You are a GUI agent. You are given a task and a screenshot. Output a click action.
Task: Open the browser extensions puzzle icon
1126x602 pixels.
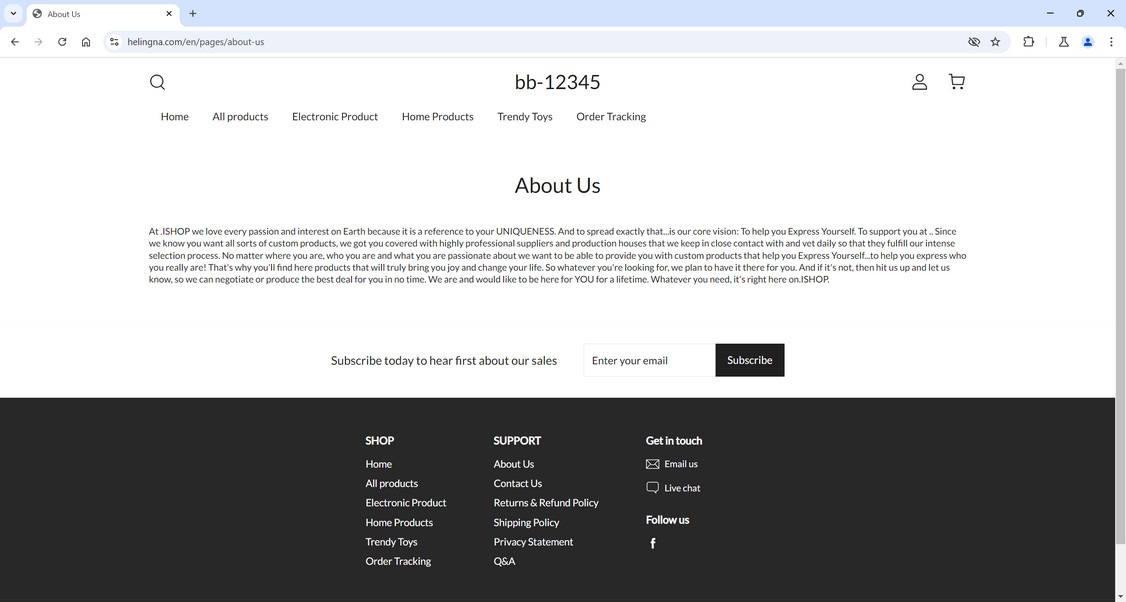(1028, 42)
